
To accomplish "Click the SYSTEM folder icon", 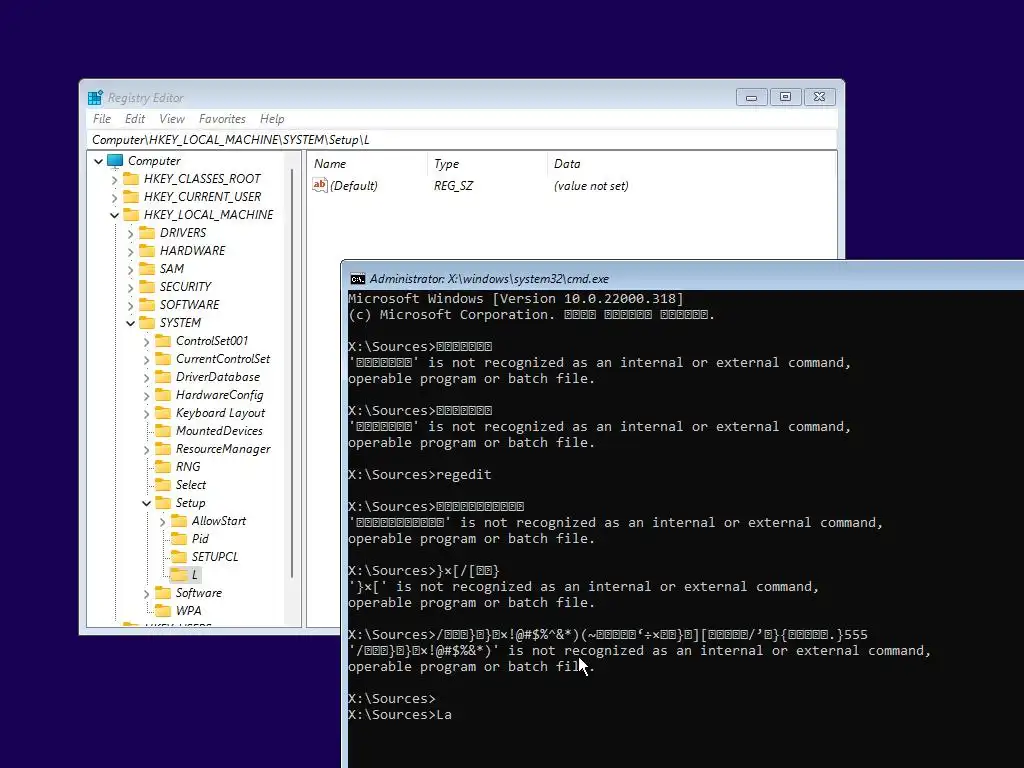I will pos(147,322).
